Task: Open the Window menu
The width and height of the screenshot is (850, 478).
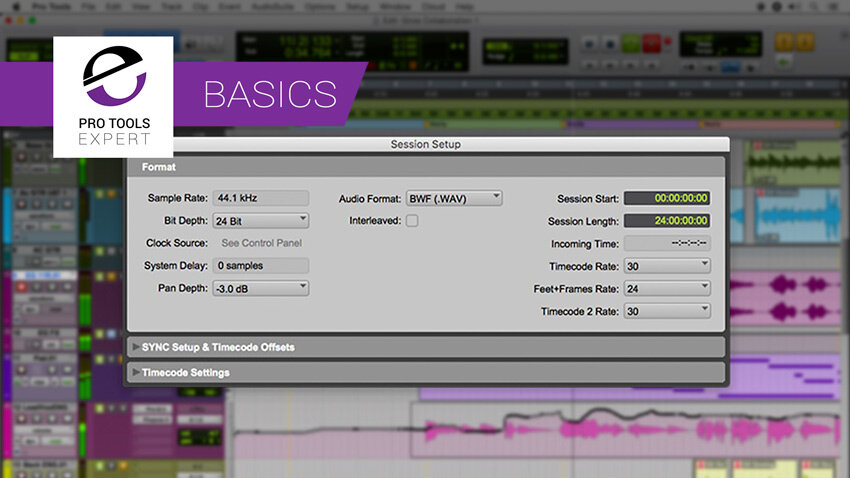Action: tap(395, 7)
